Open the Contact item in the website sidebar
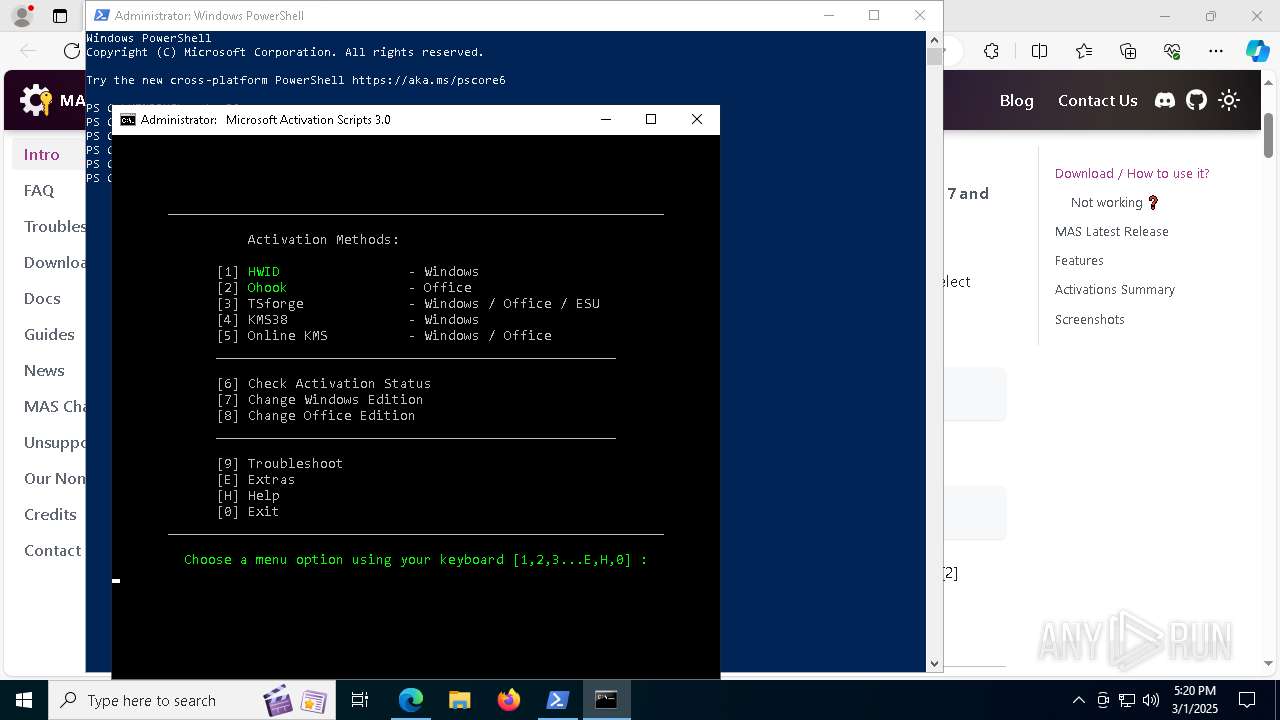The image size is (1280, 720). (52, 550)
